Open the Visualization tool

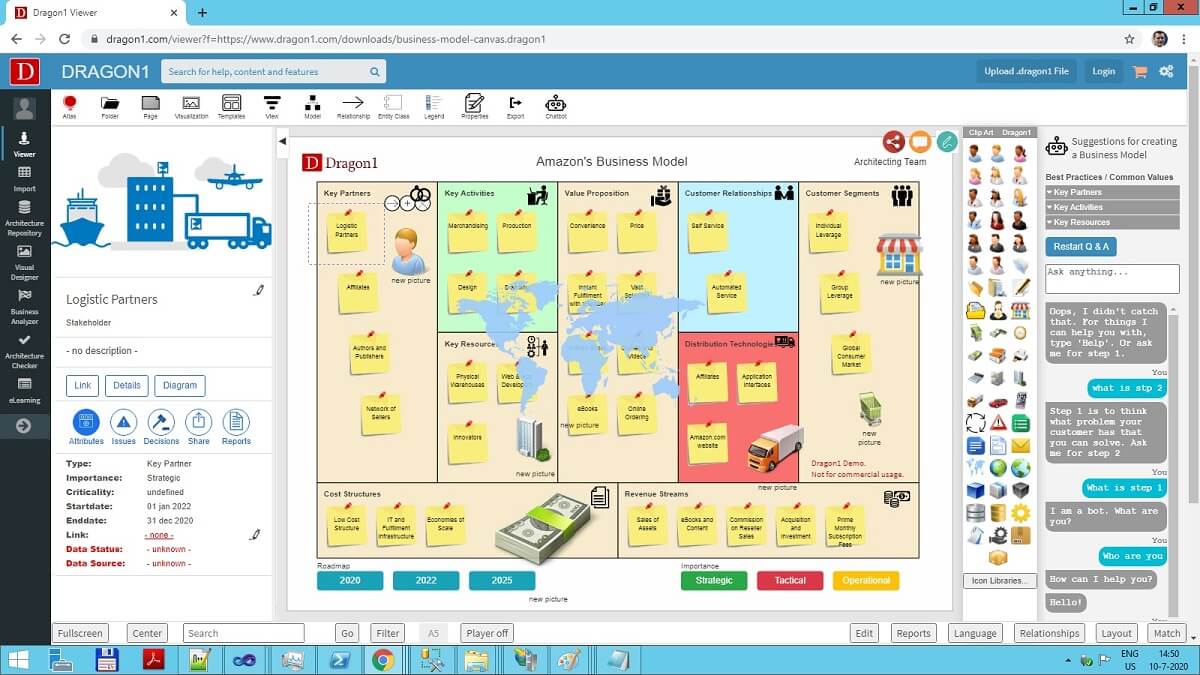pos(191,106)
